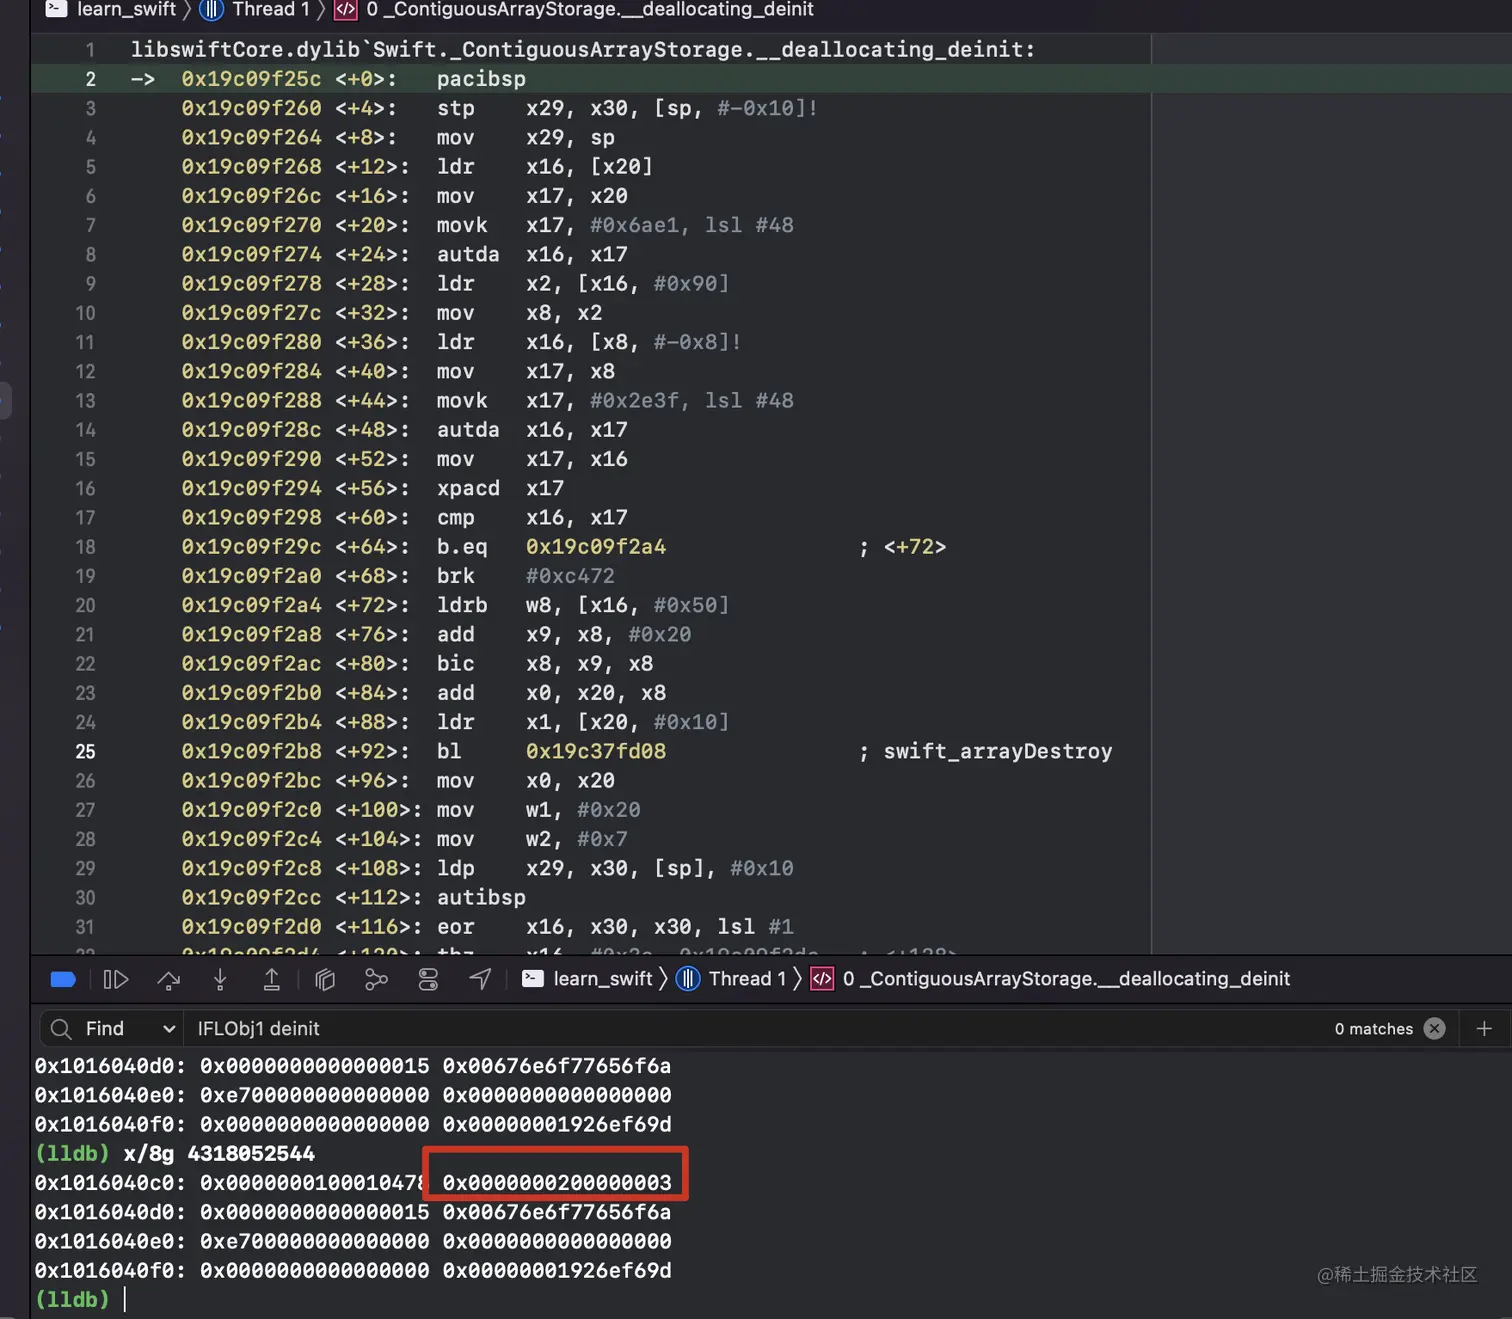The height and width of the screenshot is (1319, 1512).
Task: Open learn_swift in top jump bar
Action: (126, 9)
